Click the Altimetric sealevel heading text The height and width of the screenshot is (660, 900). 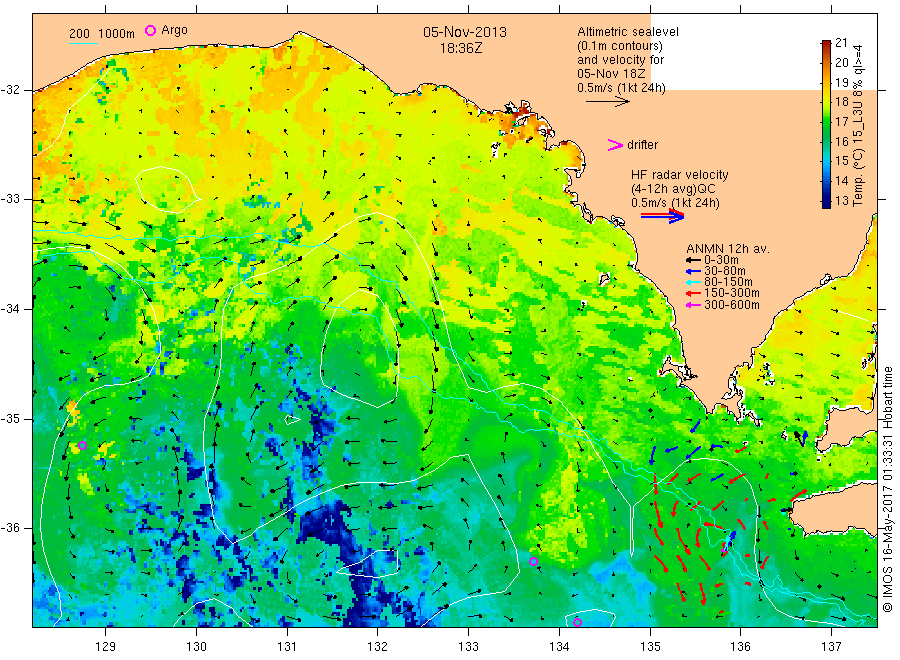(628, 32)
